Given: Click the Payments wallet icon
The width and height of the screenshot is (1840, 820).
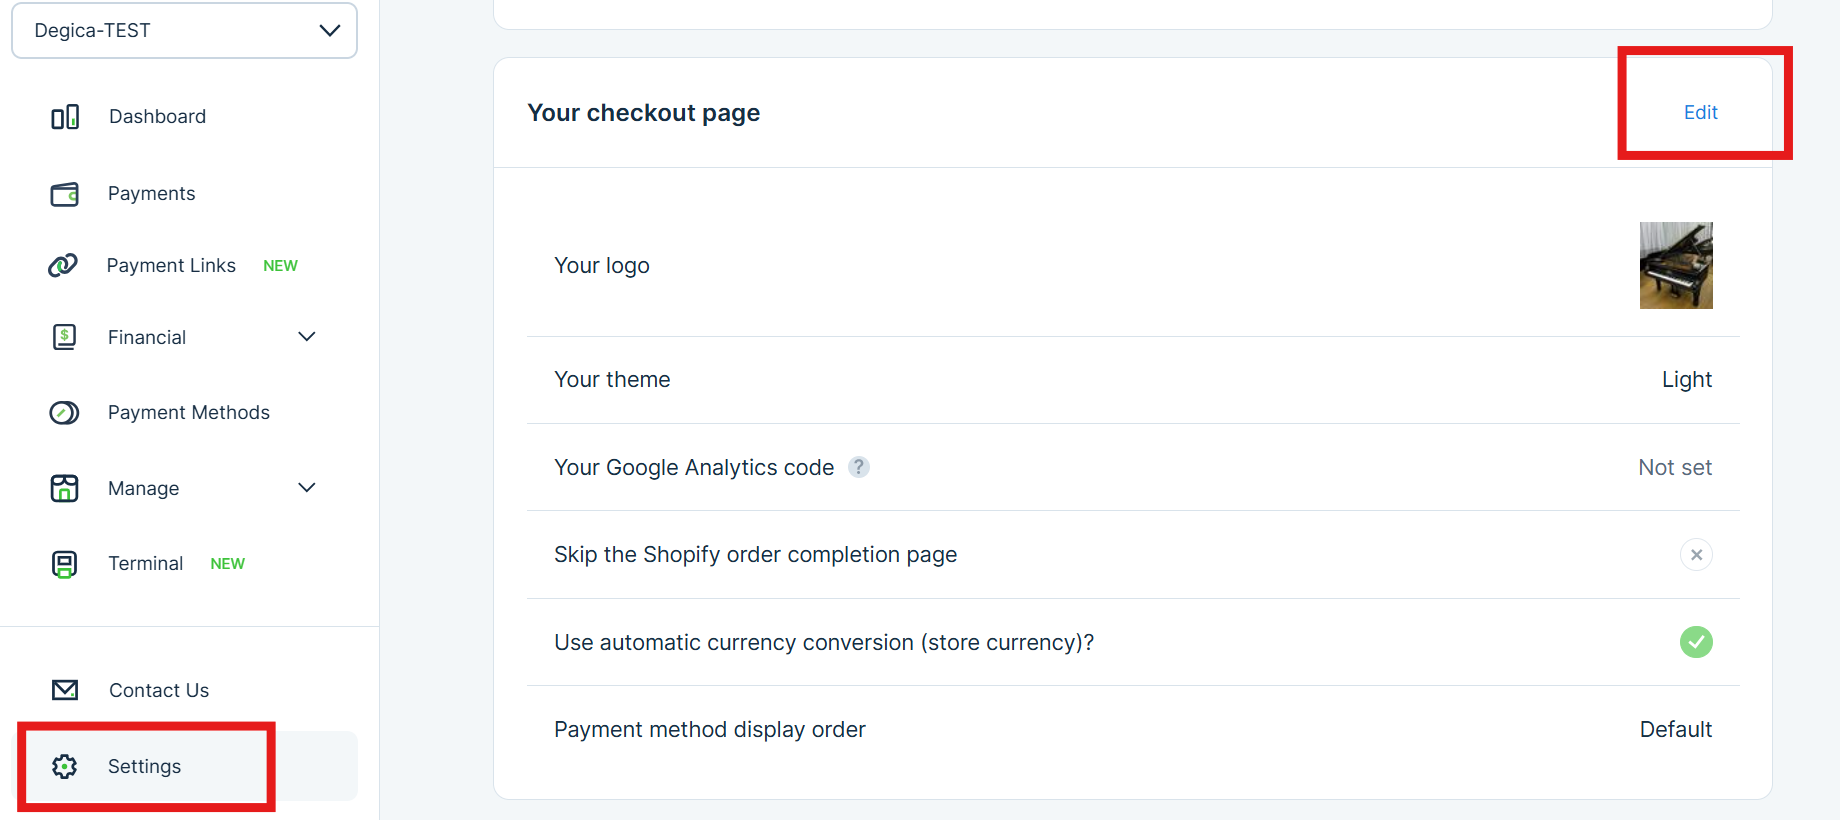Looking at the screenshot, I should point(65,194).
